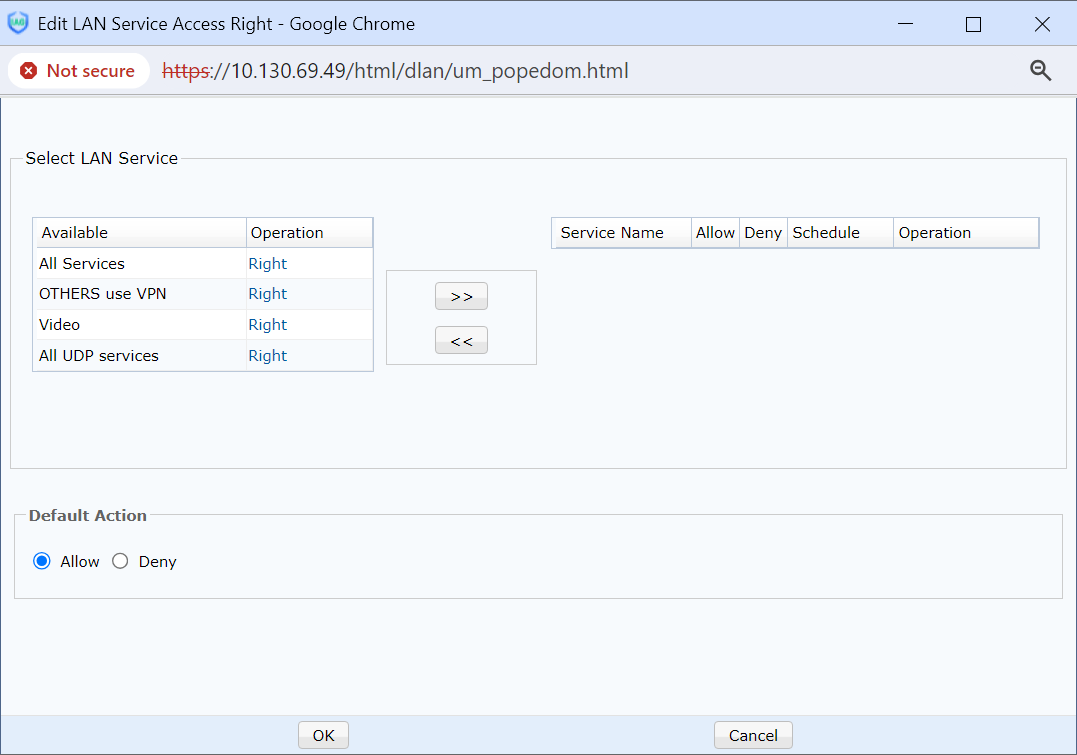Click Right link for OTHERS use VPN

[x=267, y=294]
